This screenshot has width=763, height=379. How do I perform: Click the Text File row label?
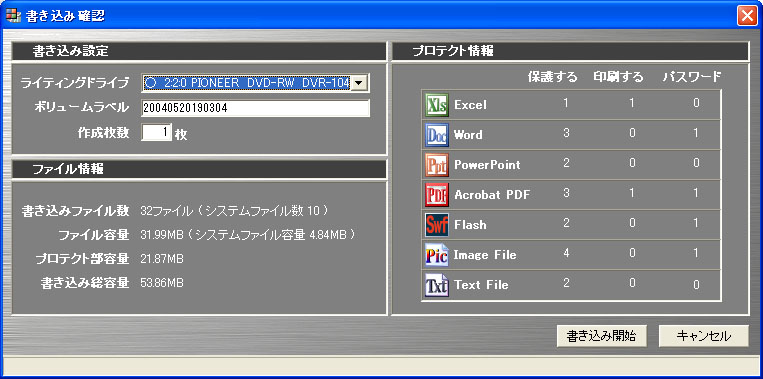pyautogui.click(x=481, y=285)
